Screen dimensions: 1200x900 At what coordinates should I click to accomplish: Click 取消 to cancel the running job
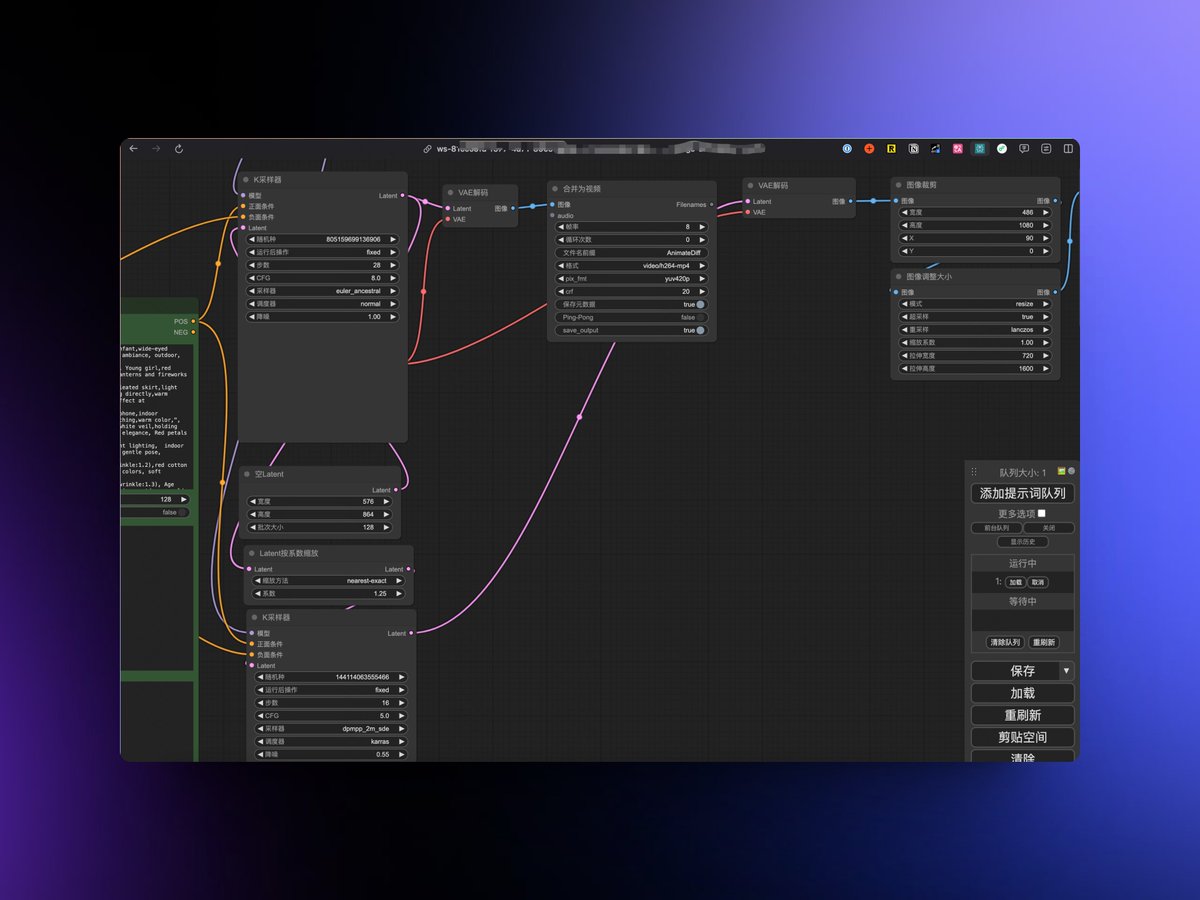click(x=1036, y=581)
